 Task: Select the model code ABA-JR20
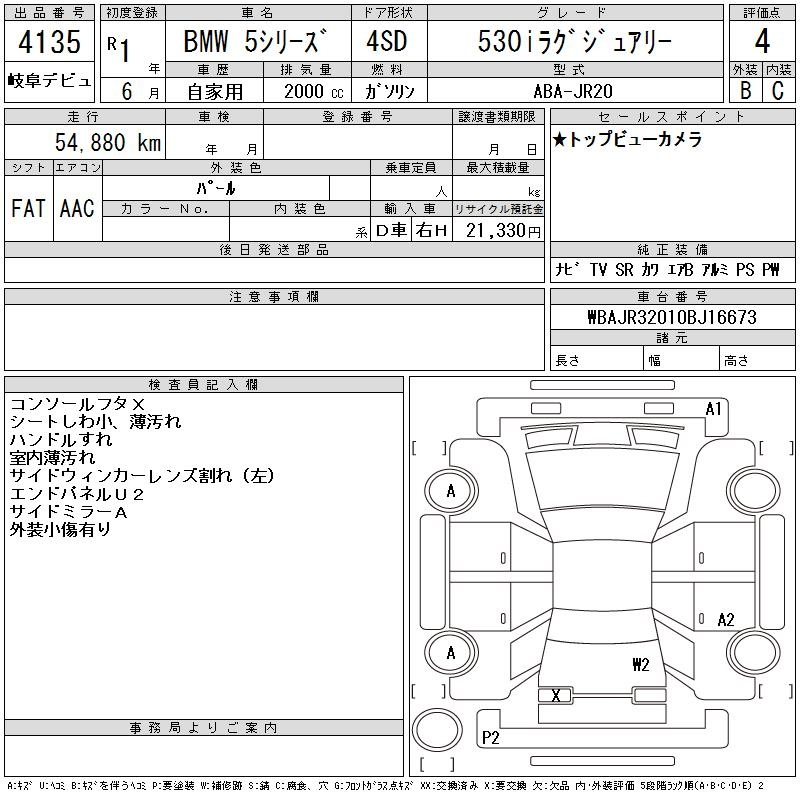click(x=573, y=91)
